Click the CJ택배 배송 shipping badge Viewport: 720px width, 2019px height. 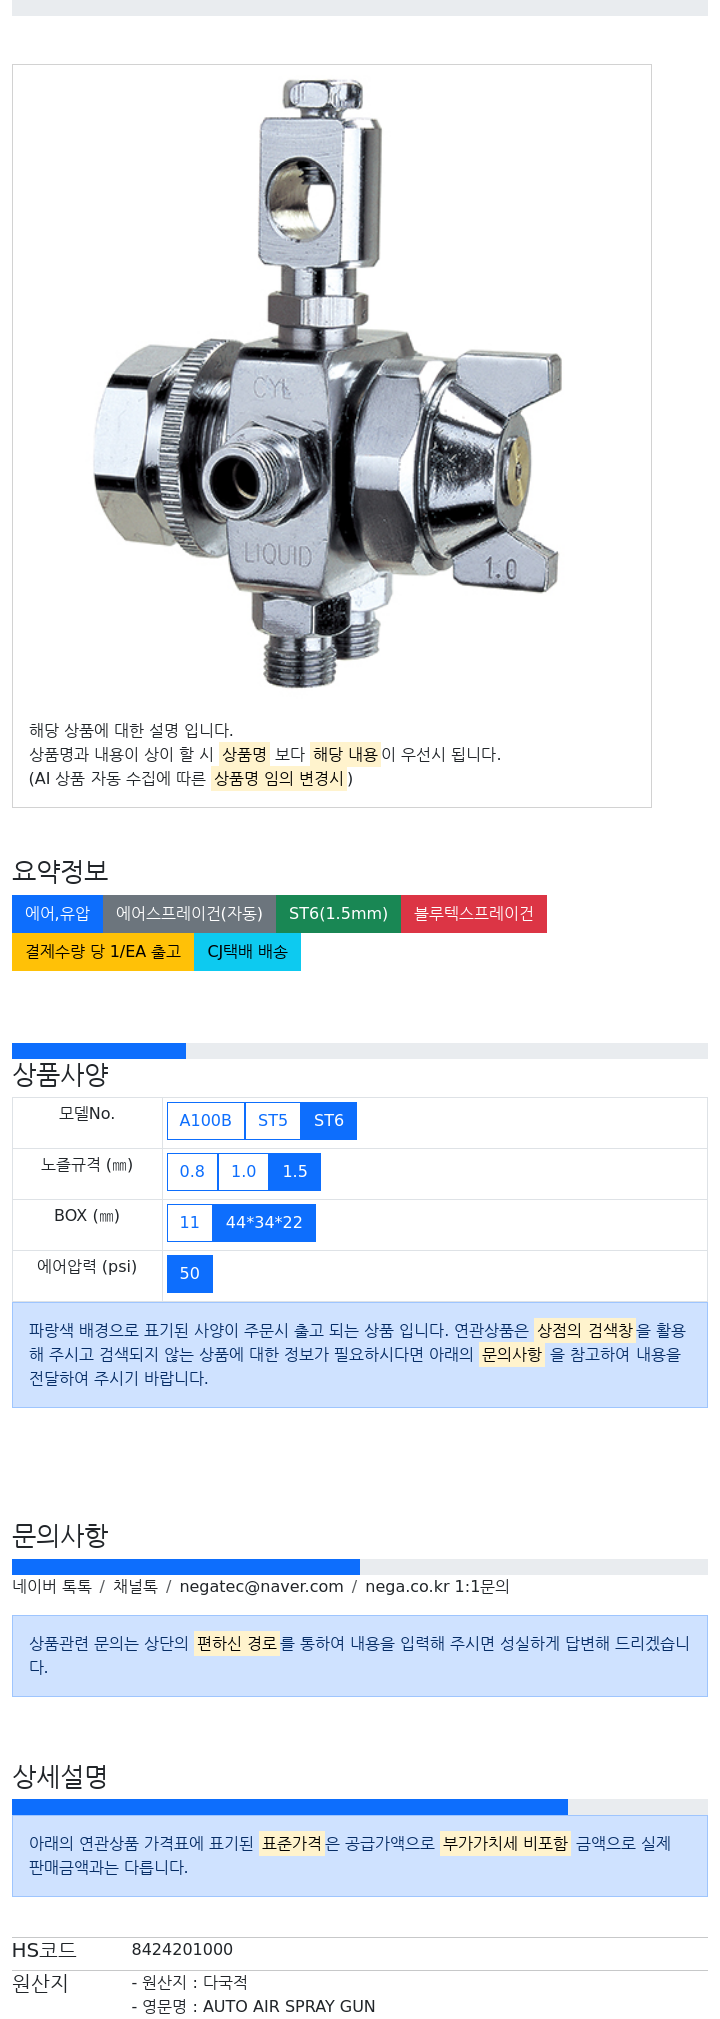point(247,952)
